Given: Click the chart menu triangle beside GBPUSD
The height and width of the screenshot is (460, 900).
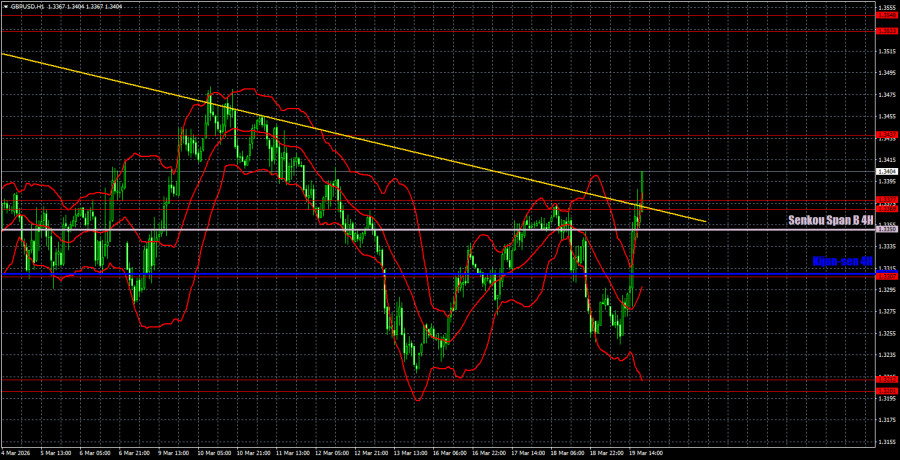Looking at the screenshot, I should 5,7.
